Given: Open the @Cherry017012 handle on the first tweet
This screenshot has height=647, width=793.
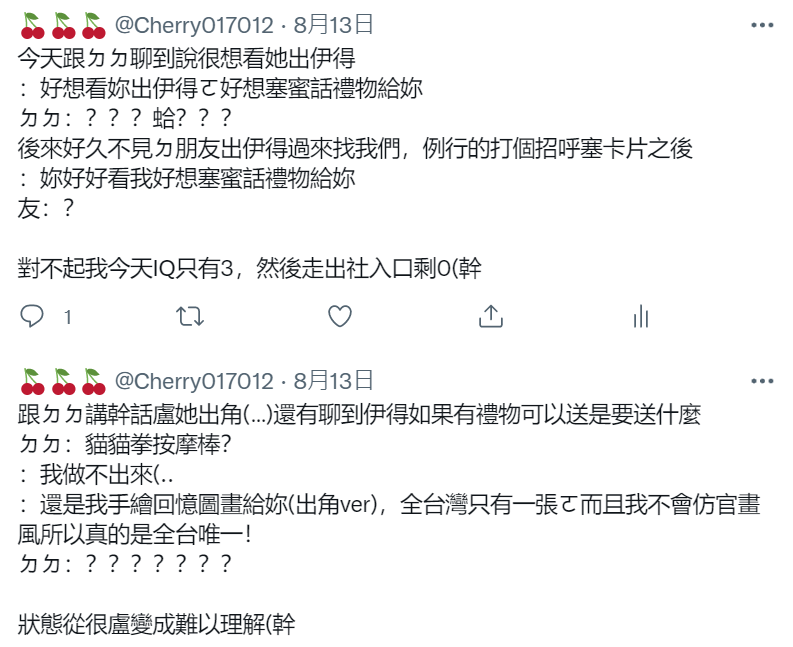Looking at the screenshot, I should 194,25.
